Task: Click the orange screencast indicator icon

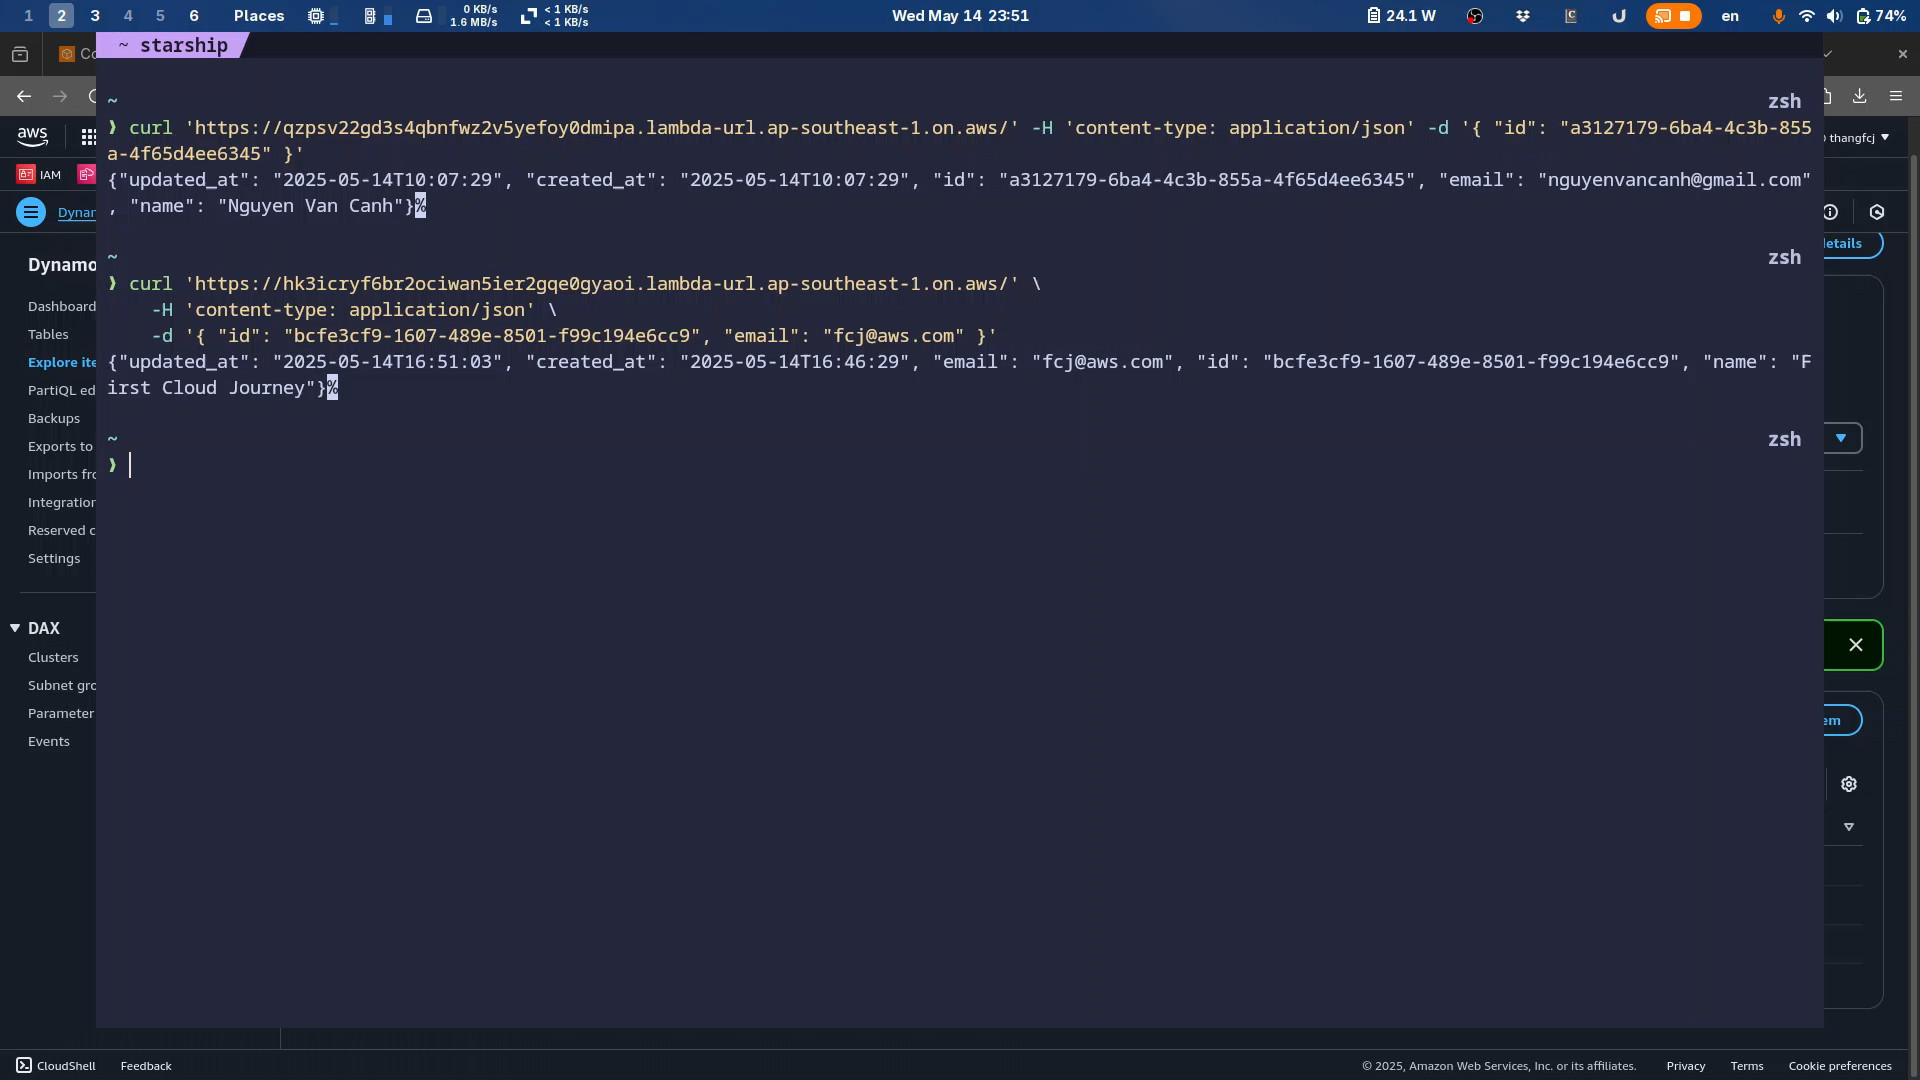Action: (1662, 16)
